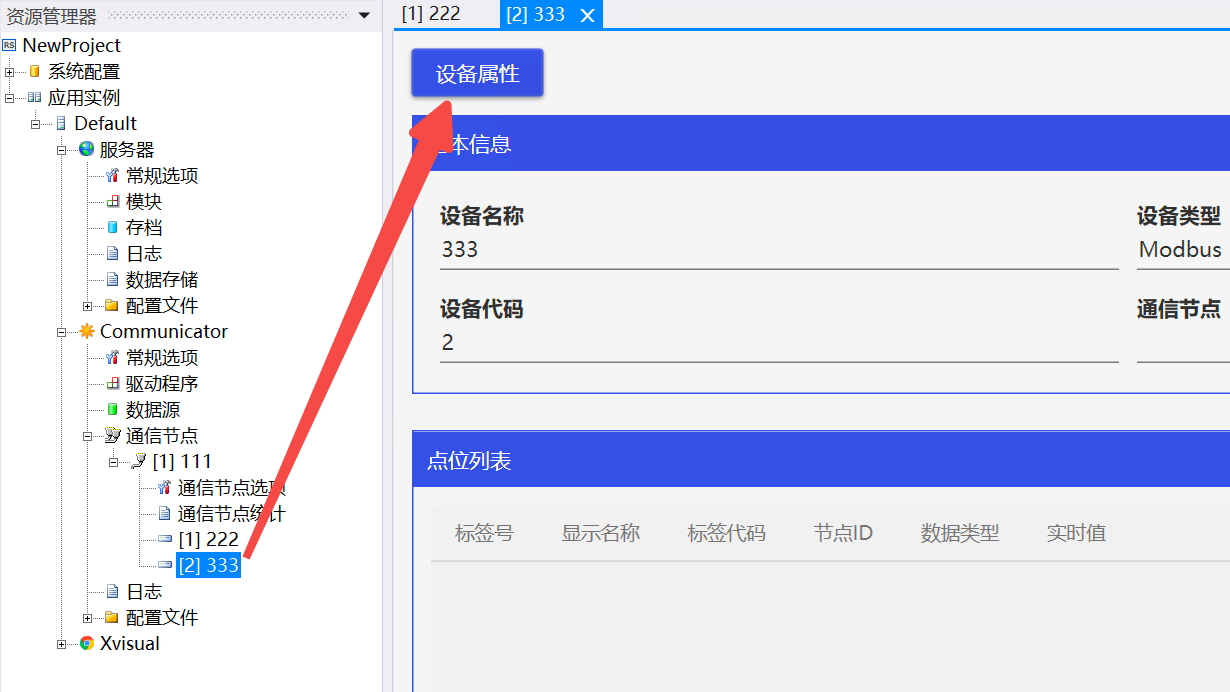Click the 通信节点选项 icon
This screenshot has width=1230, height=692.
[x=165, y=487]
